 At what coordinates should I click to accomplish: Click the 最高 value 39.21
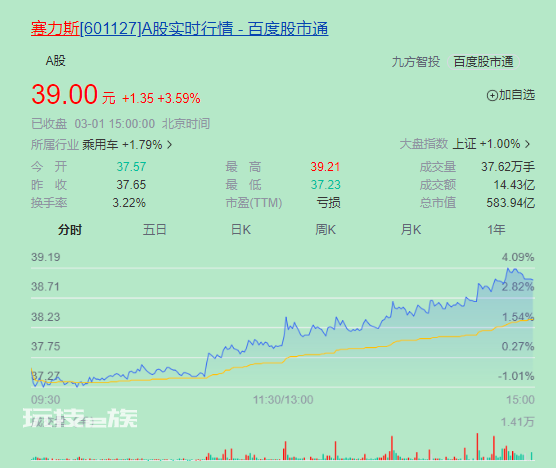pos(325,167)
